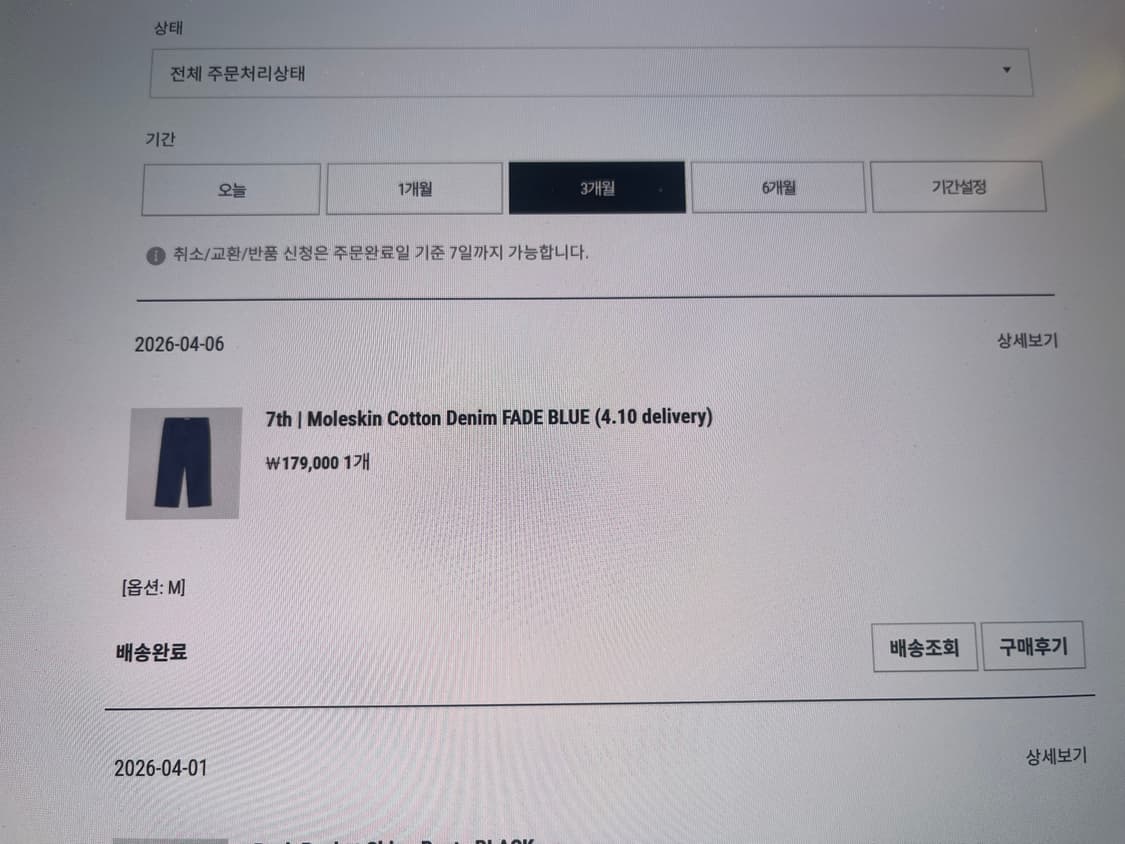Select the 6개월 period filter
The height and width of the screenshot is (844, 1125).
tap(778, 187)
